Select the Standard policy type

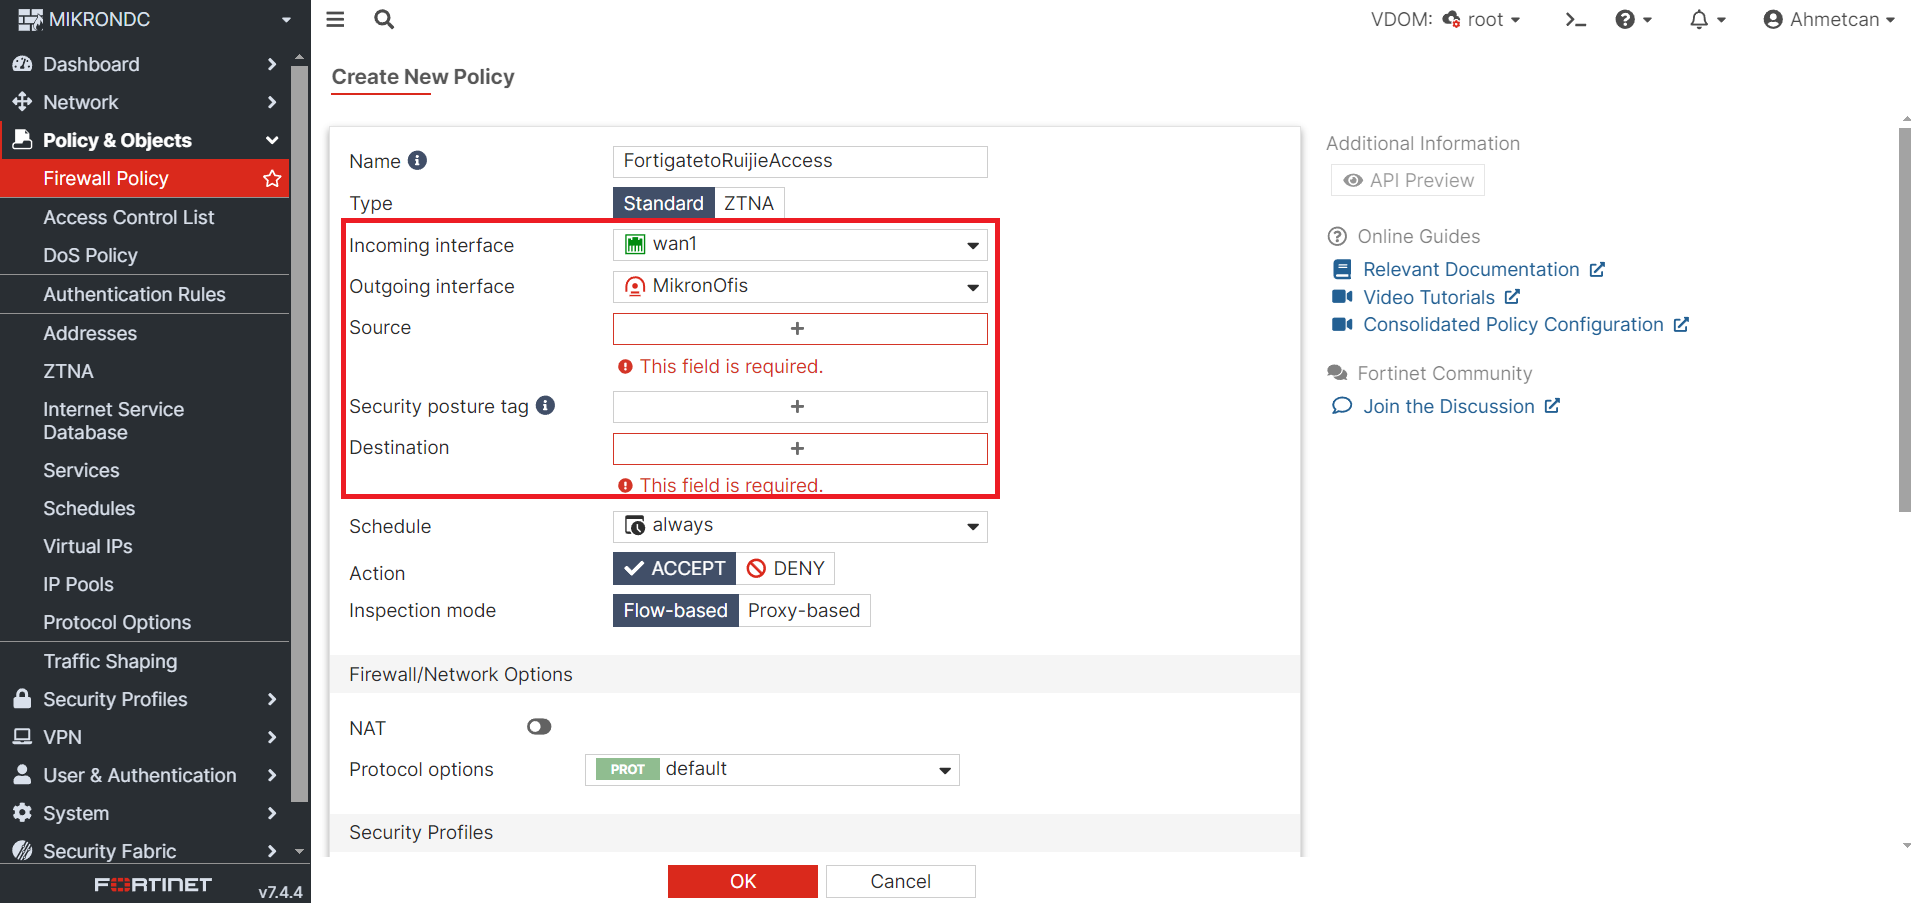point(663,203)
